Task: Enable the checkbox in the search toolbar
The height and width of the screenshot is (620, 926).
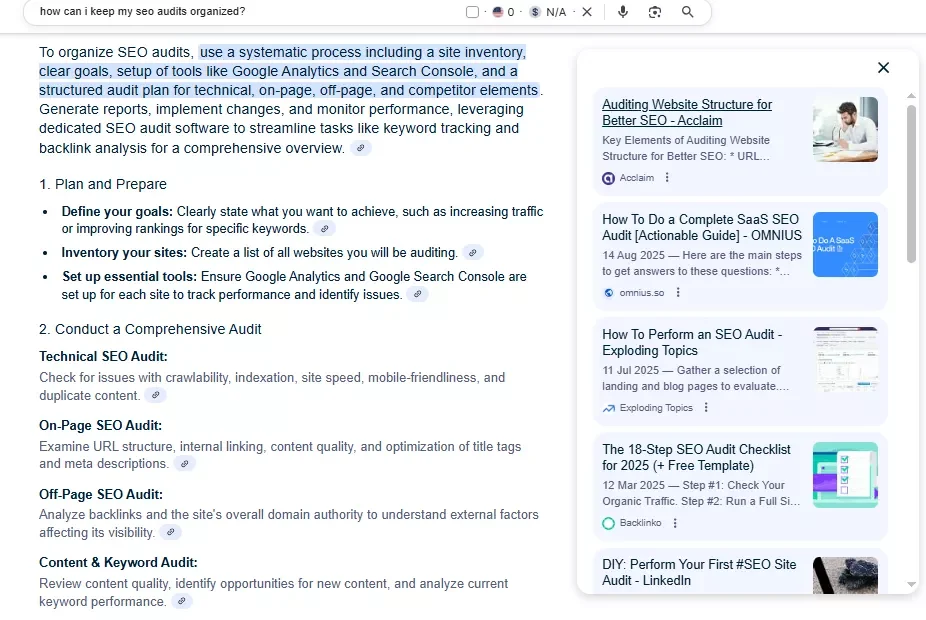Action: pos(472,12)
